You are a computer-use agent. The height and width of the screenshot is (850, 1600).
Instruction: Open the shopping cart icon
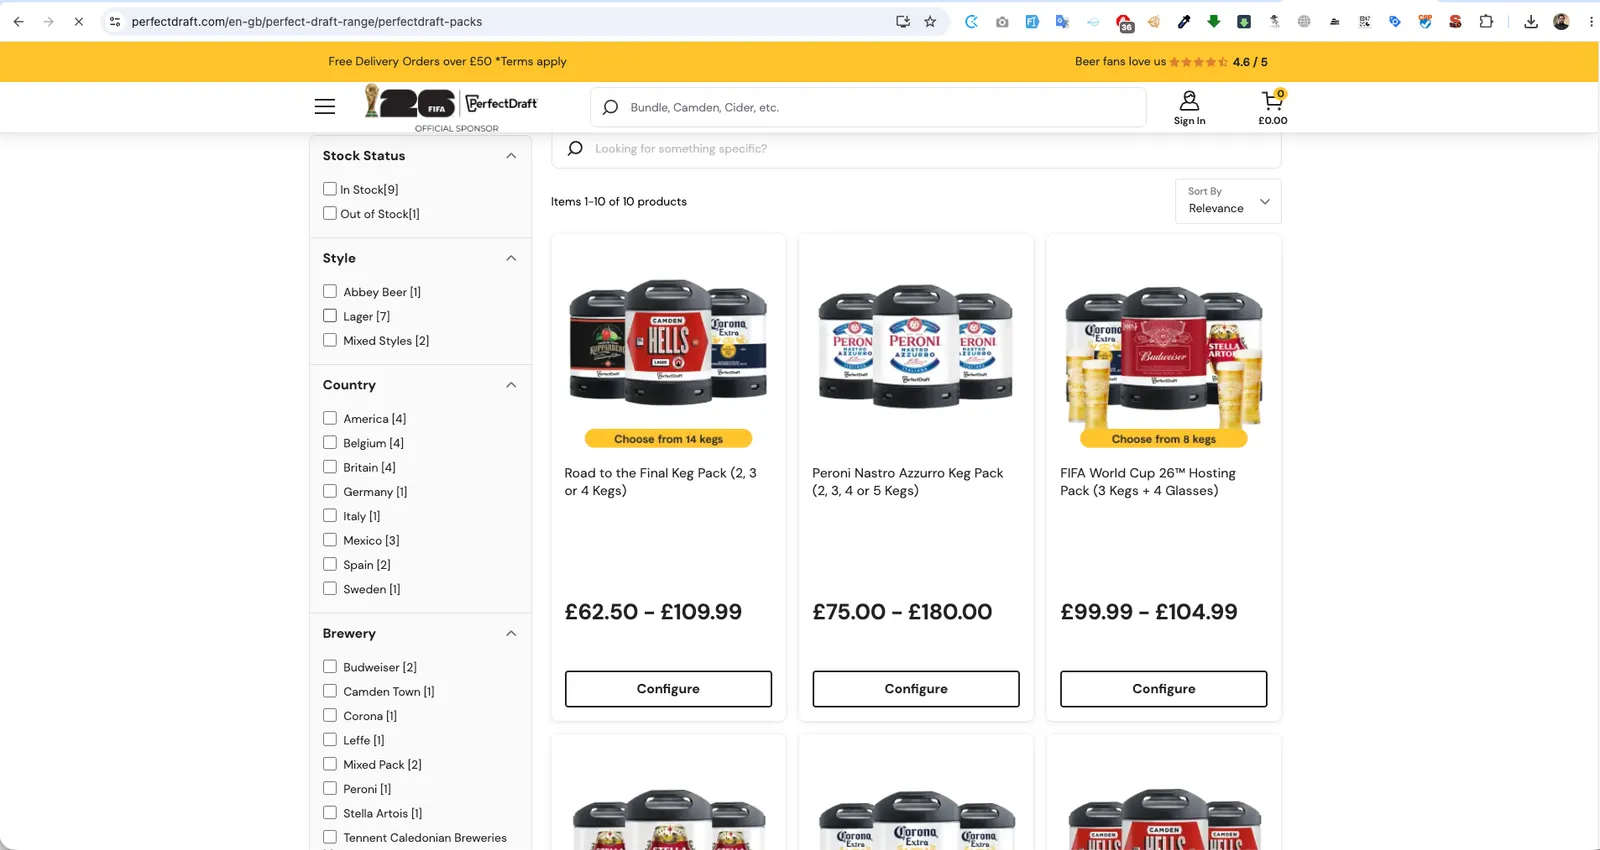tap(1272, 108)
